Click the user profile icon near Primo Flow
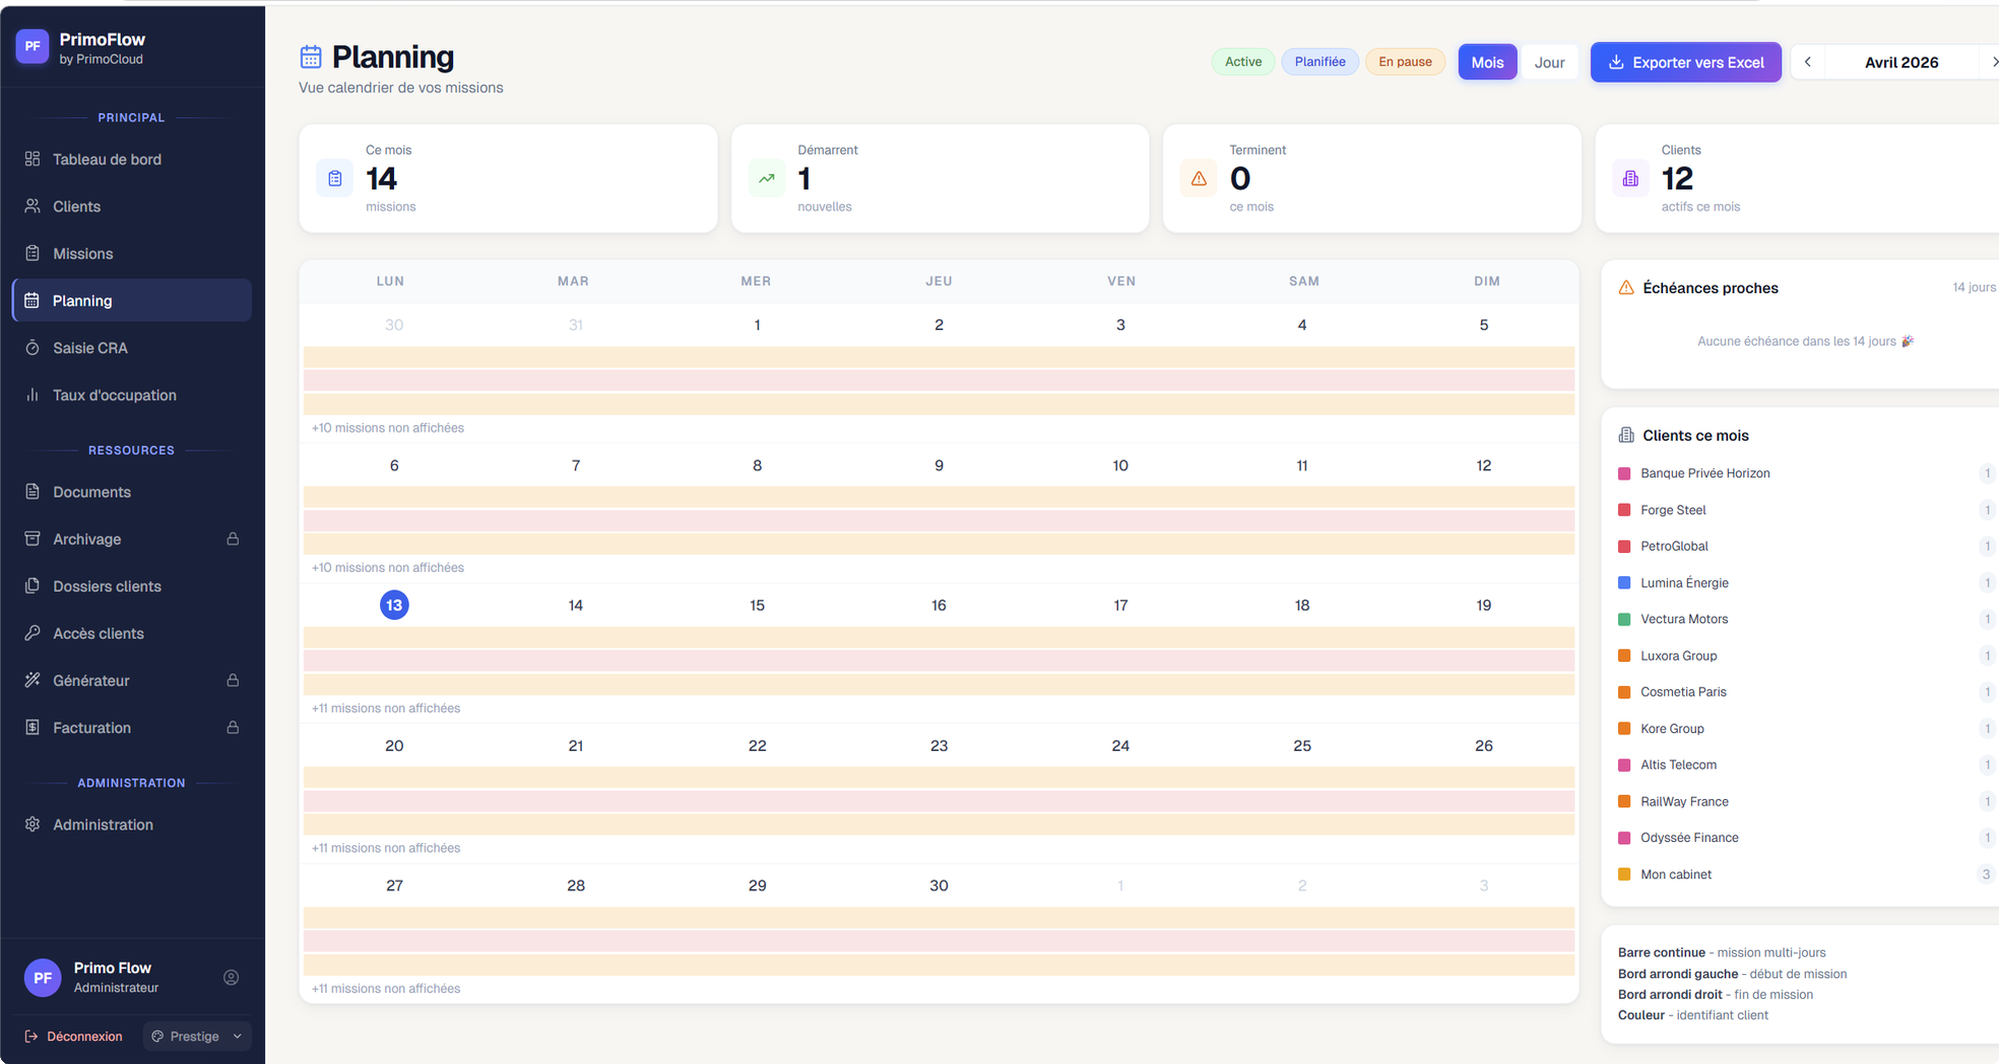 tap(231, 977)
